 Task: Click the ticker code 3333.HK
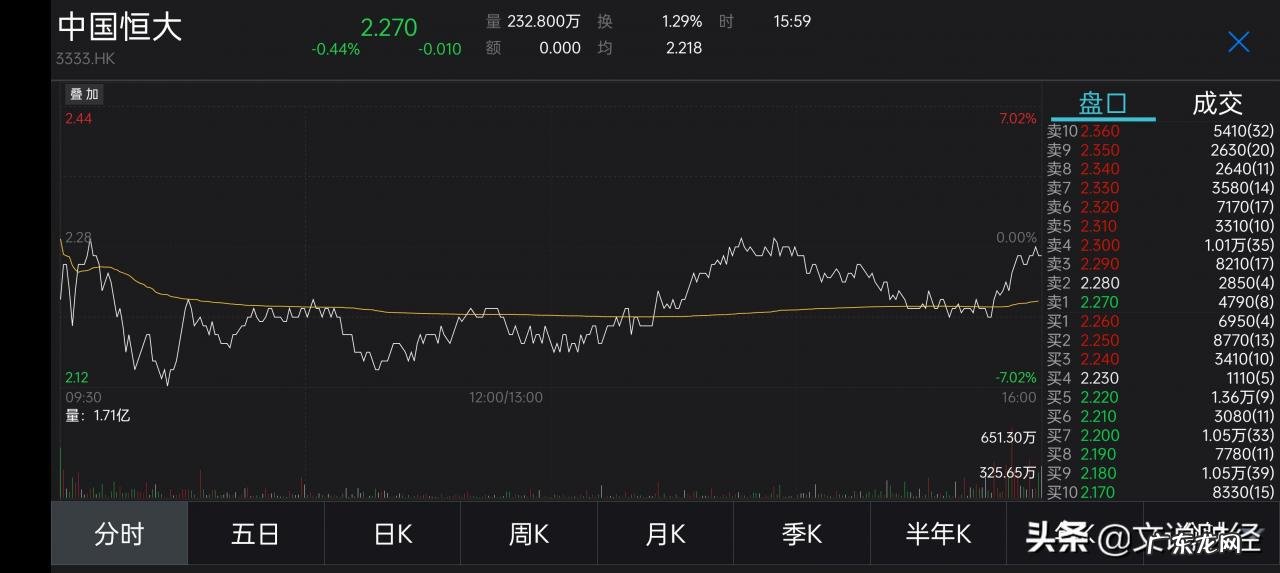click(86, 59)
